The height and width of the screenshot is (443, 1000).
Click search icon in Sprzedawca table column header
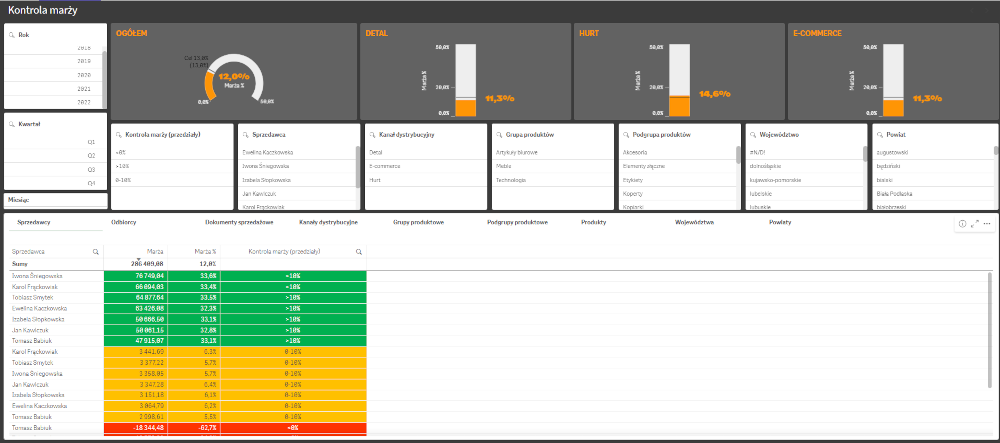96,252
